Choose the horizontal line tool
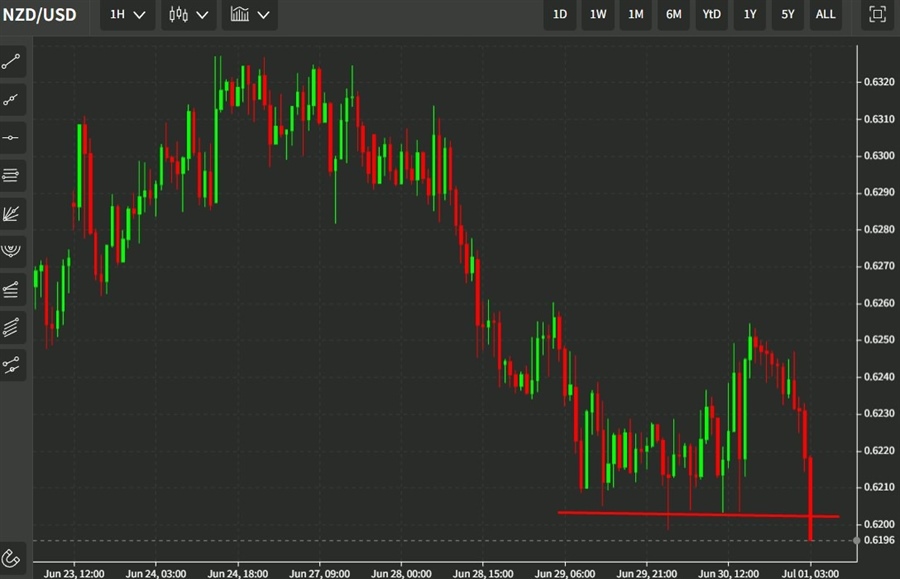900x579 pixels. 12,138
